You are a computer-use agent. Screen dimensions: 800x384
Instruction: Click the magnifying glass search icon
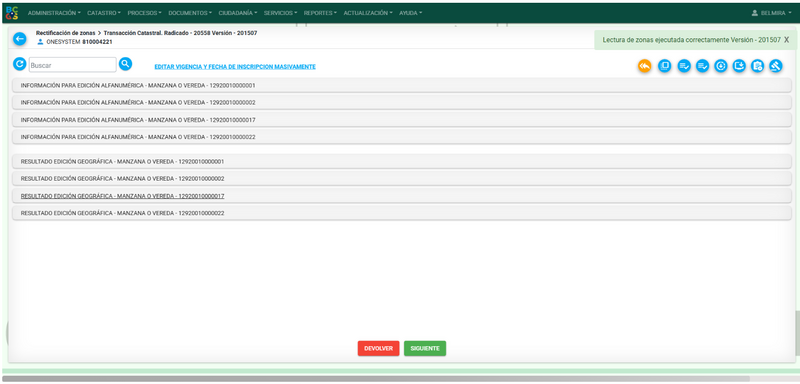tap(126, 64)
